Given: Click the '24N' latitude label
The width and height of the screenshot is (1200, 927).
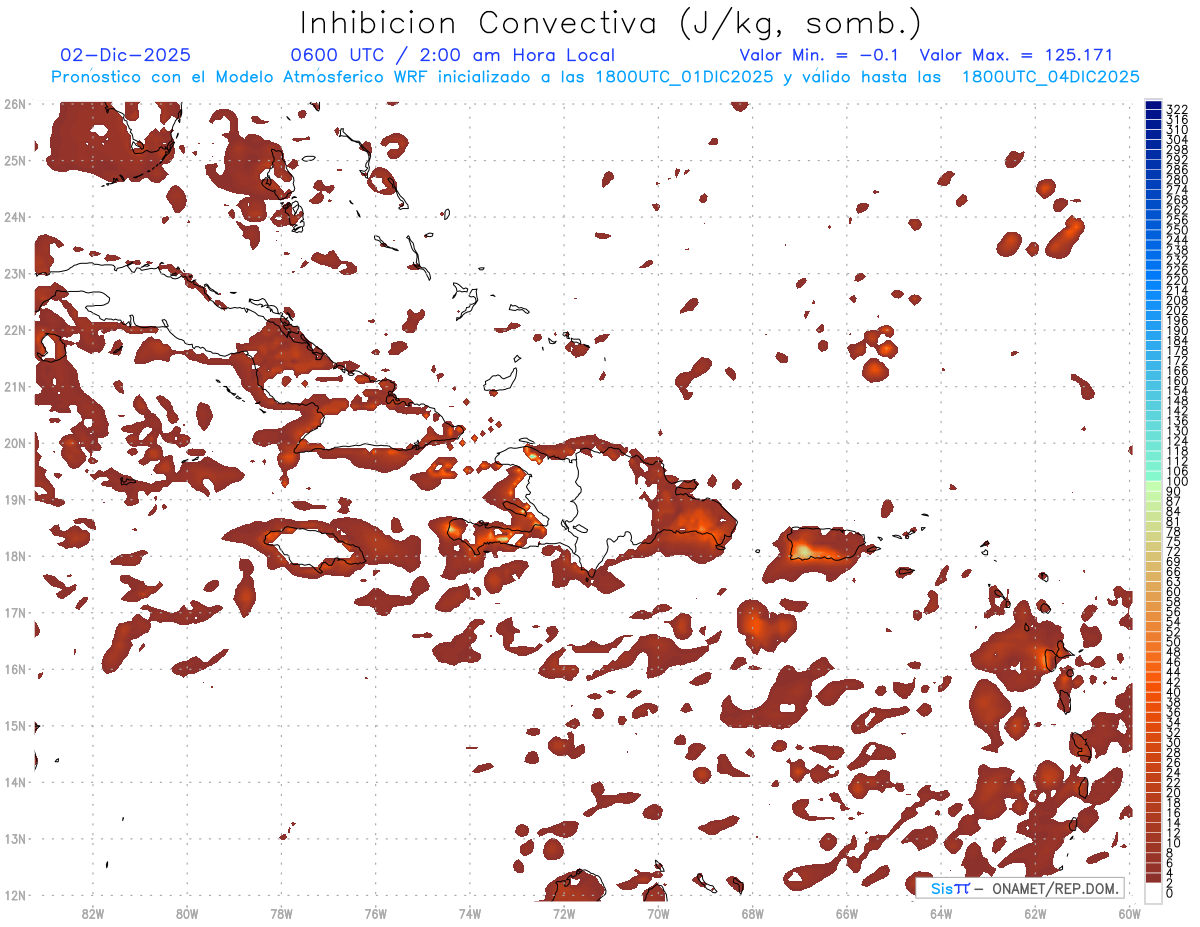Looking at the screenshot, I should (x=14, y=217).
